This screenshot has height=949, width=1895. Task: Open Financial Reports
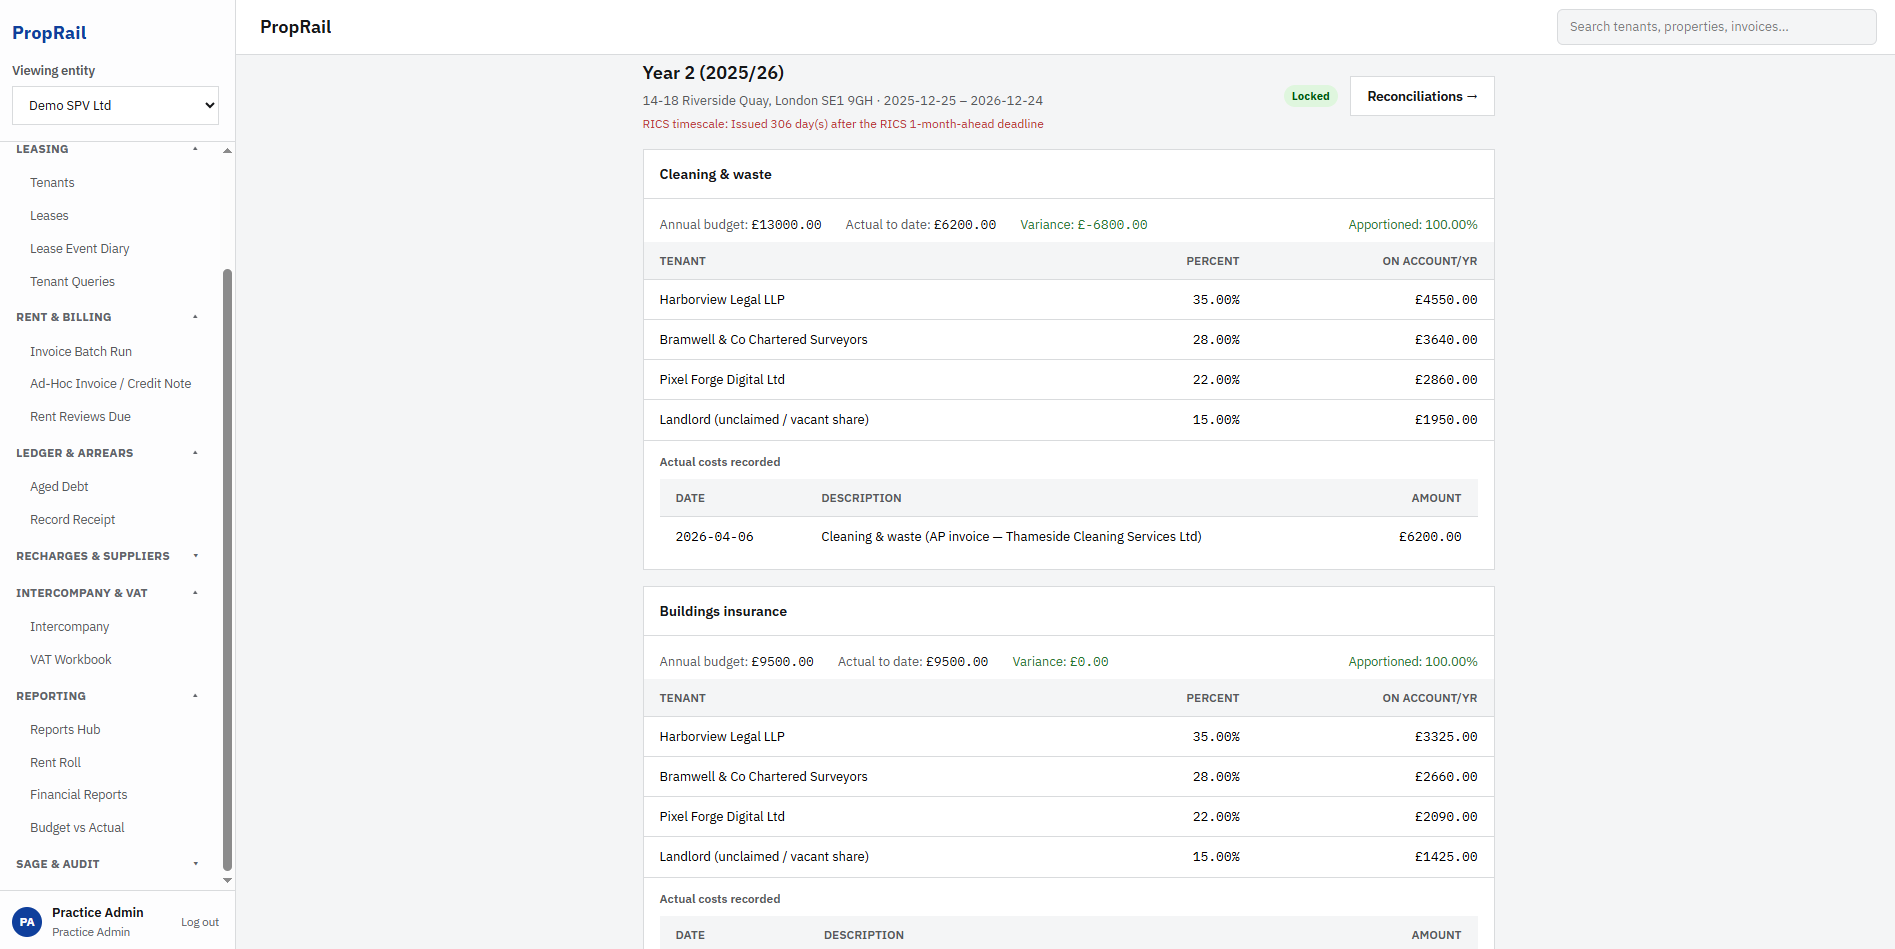78,795
